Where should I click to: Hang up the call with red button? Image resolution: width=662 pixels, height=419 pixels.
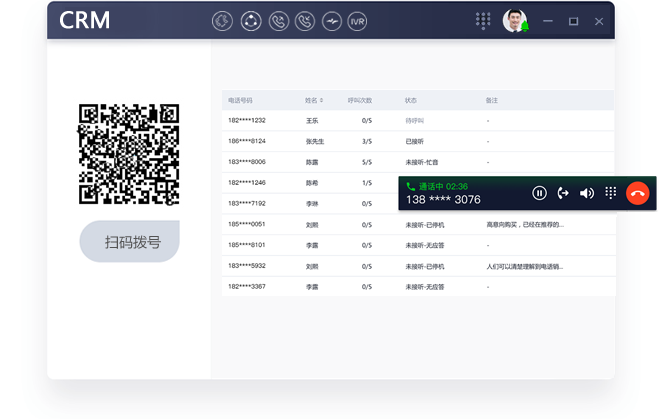[x=637, y=193]
